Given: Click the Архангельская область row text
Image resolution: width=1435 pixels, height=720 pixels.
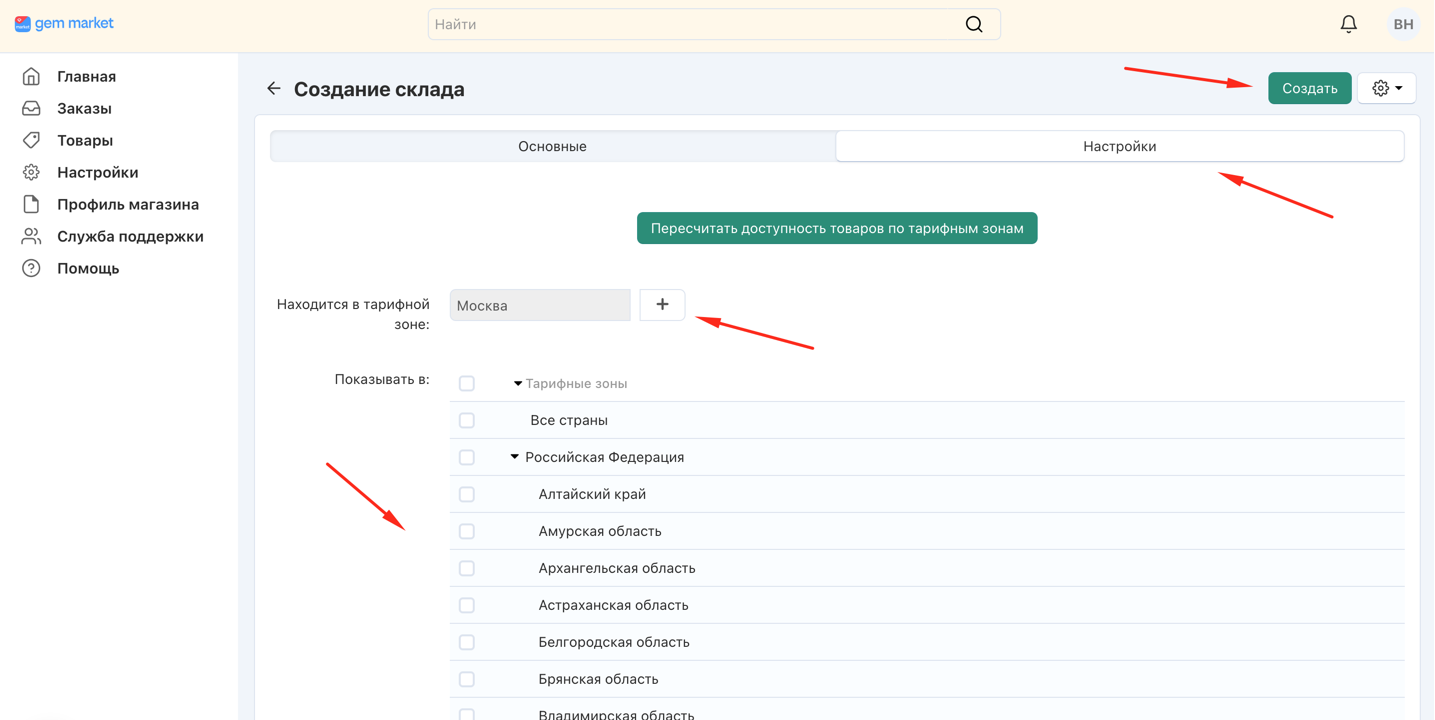Looking at the screenshot, I should [617, 568].
